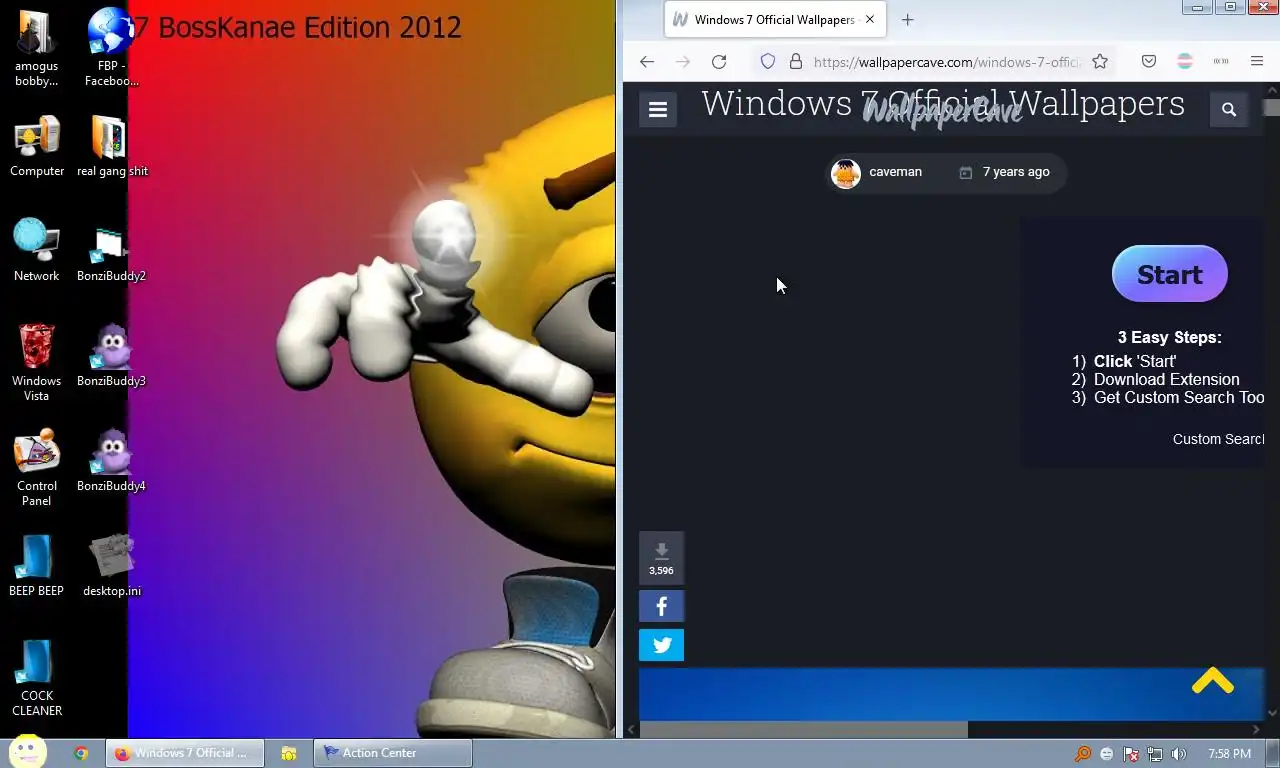Click the yellow scroll-to-top arrow
Image resolution: width=1280 pixels, height=768 pixels.
(1213, 682)
